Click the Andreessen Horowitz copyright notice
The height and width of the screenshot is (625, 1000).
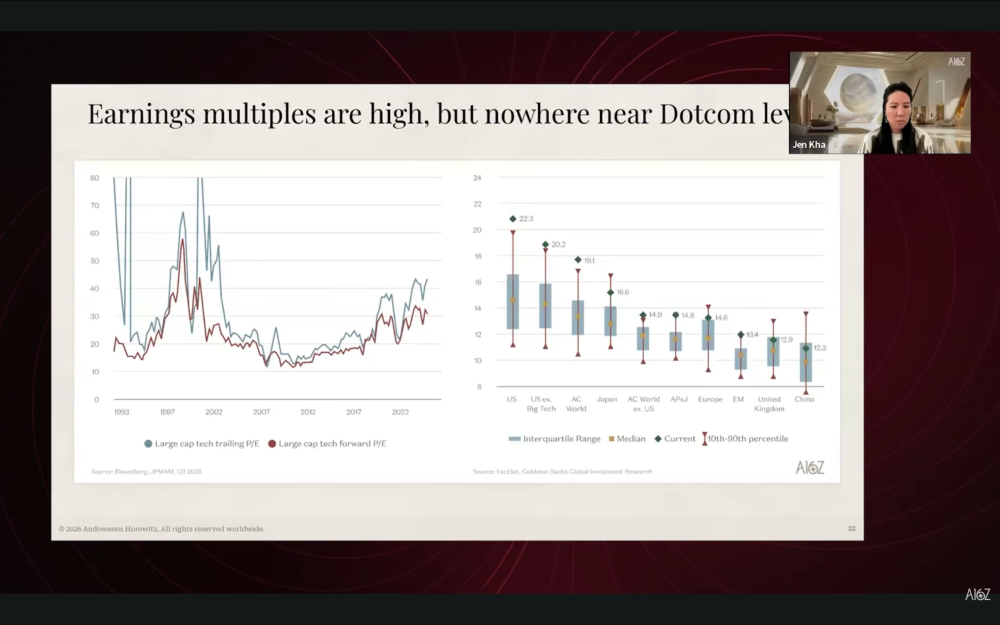point(162,529)
